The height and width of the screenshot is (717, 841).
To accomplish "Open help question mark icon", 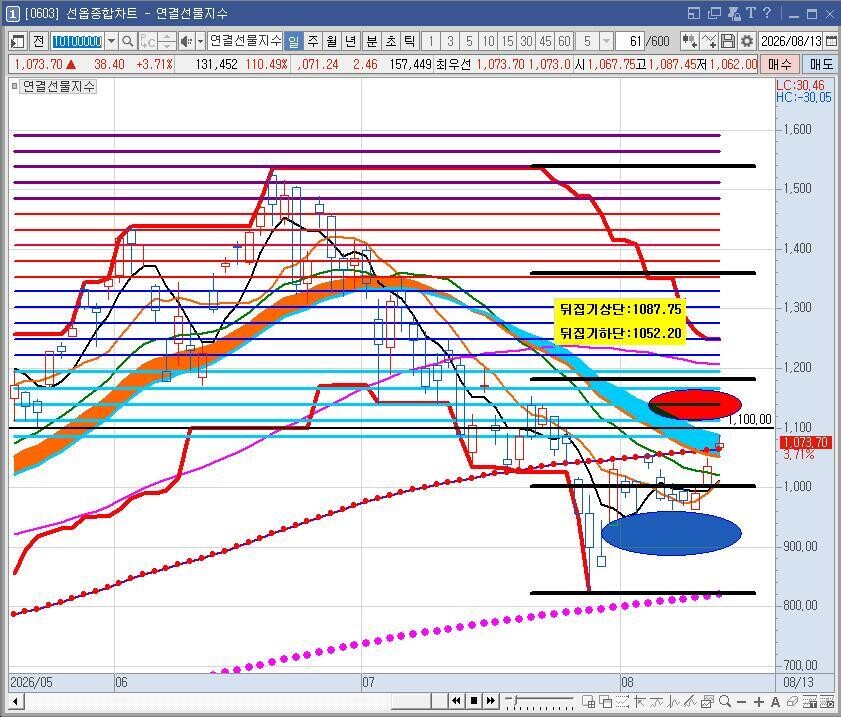I will point(767,13).
